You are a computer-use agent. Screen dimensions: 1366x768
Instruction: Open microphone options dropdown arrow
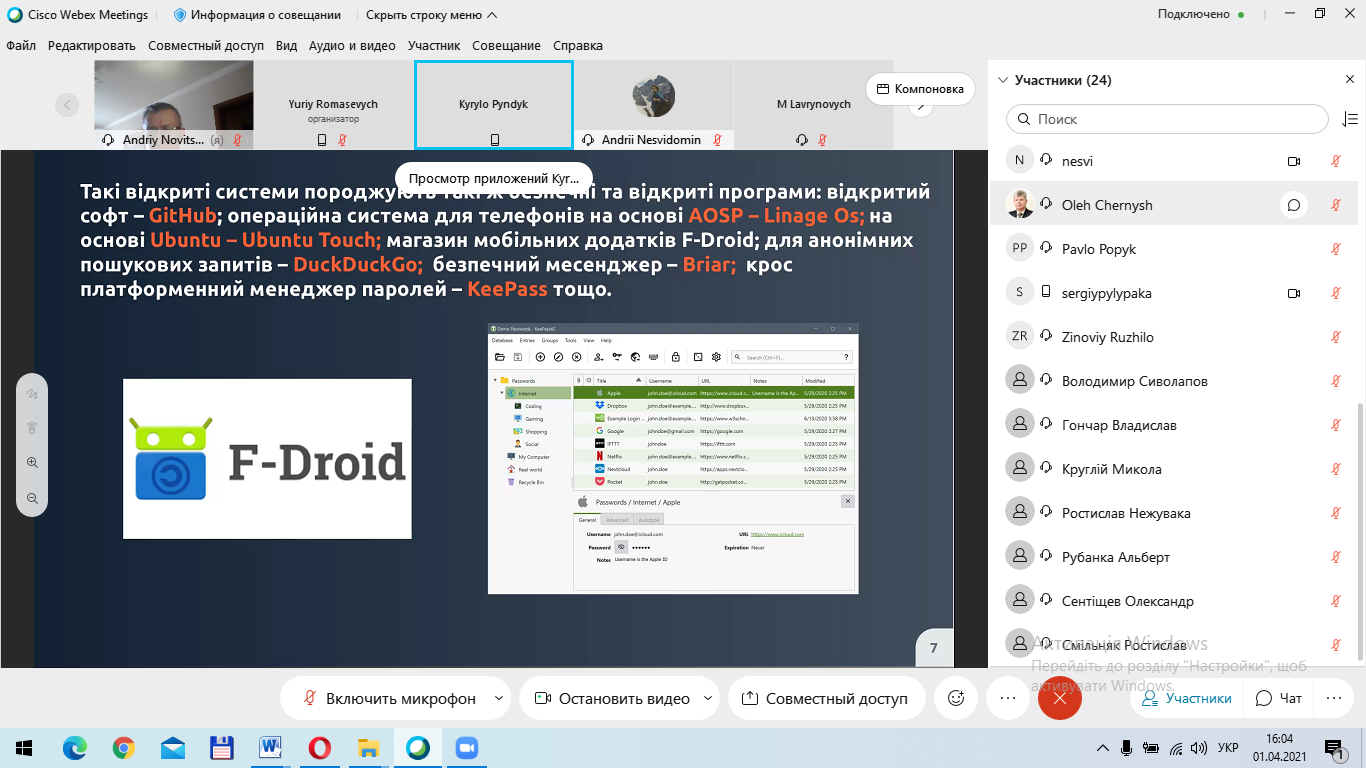point(500,698)
